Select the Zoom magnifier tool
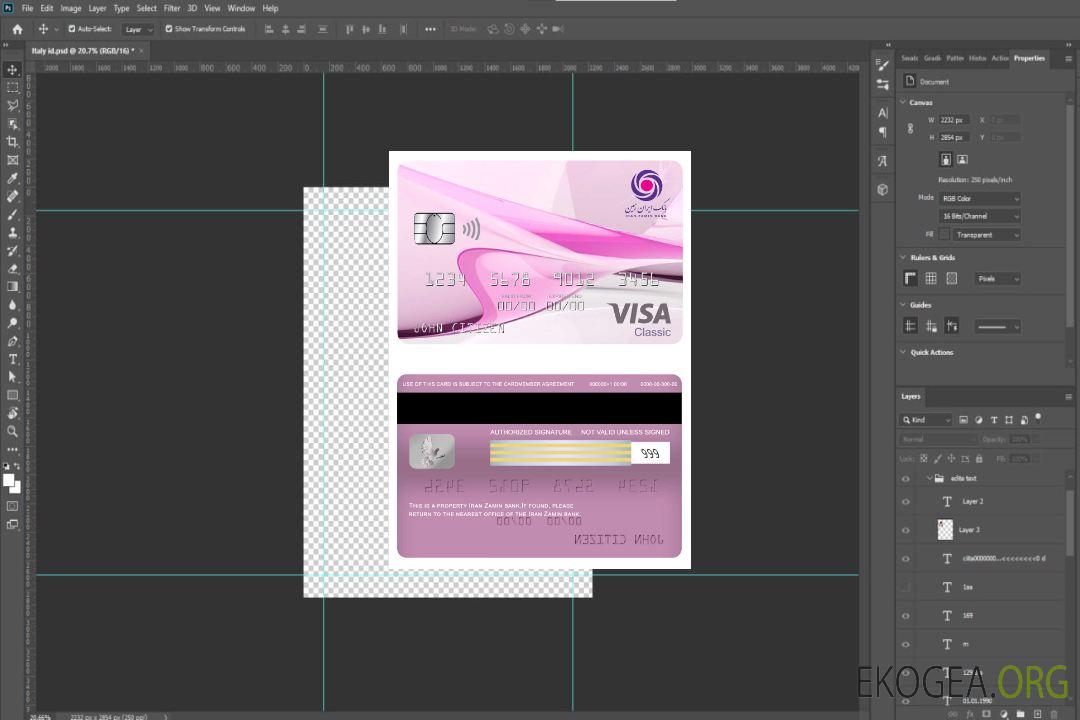The width and height of the screenshot is (1080, 720). (x=12, y=431)
